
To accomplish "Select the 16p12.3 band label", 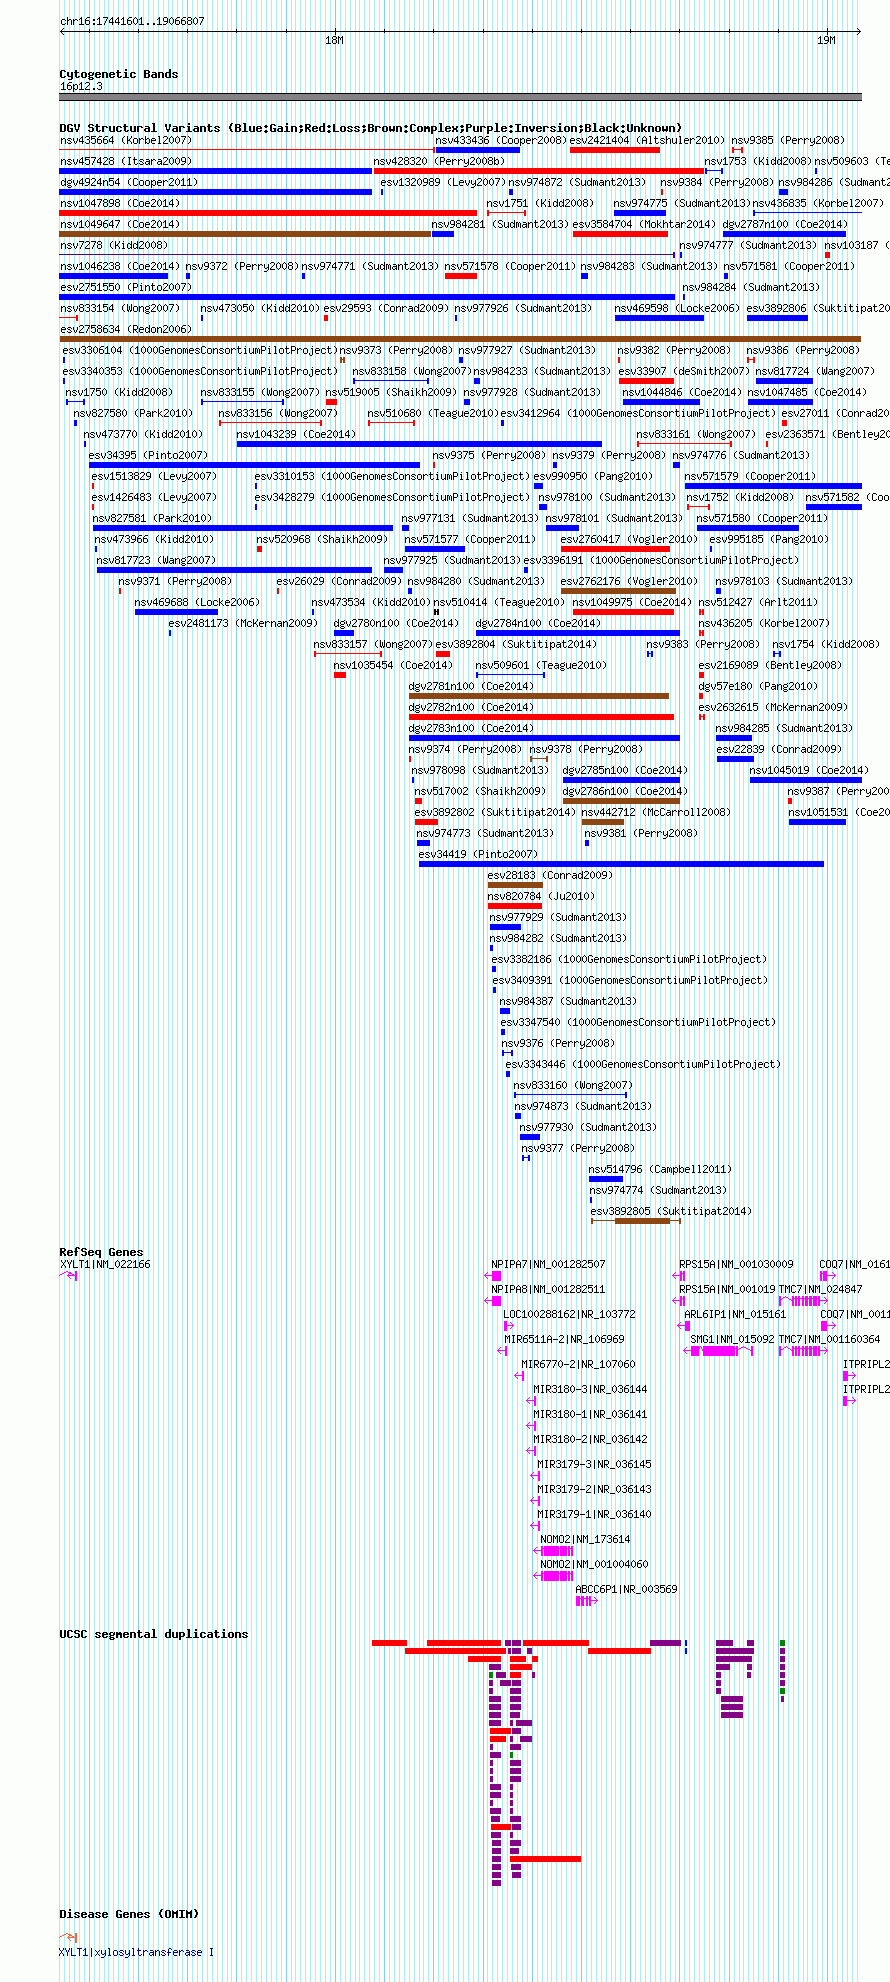I will (81, 86).
